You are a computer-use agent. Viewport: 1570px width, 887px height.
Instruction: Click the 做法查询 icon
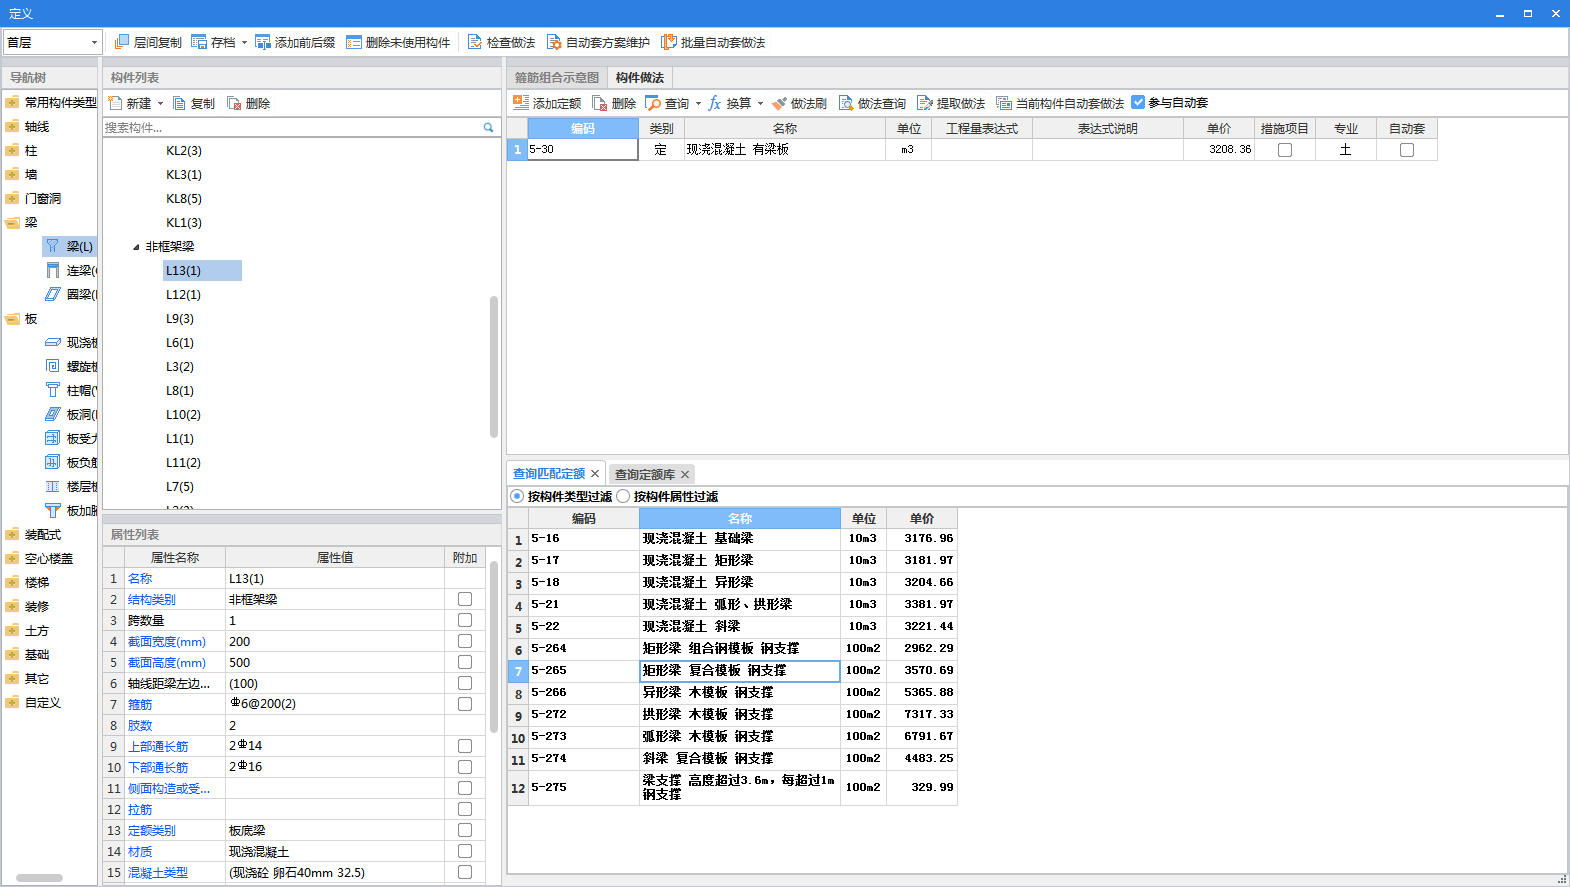tap(846, 103)
